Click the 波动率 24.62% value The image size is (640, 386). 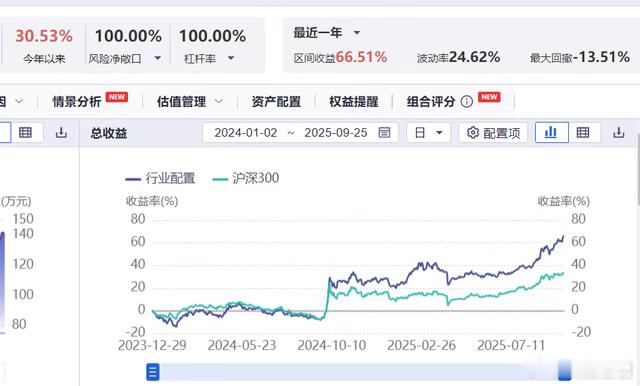(474, 57)
